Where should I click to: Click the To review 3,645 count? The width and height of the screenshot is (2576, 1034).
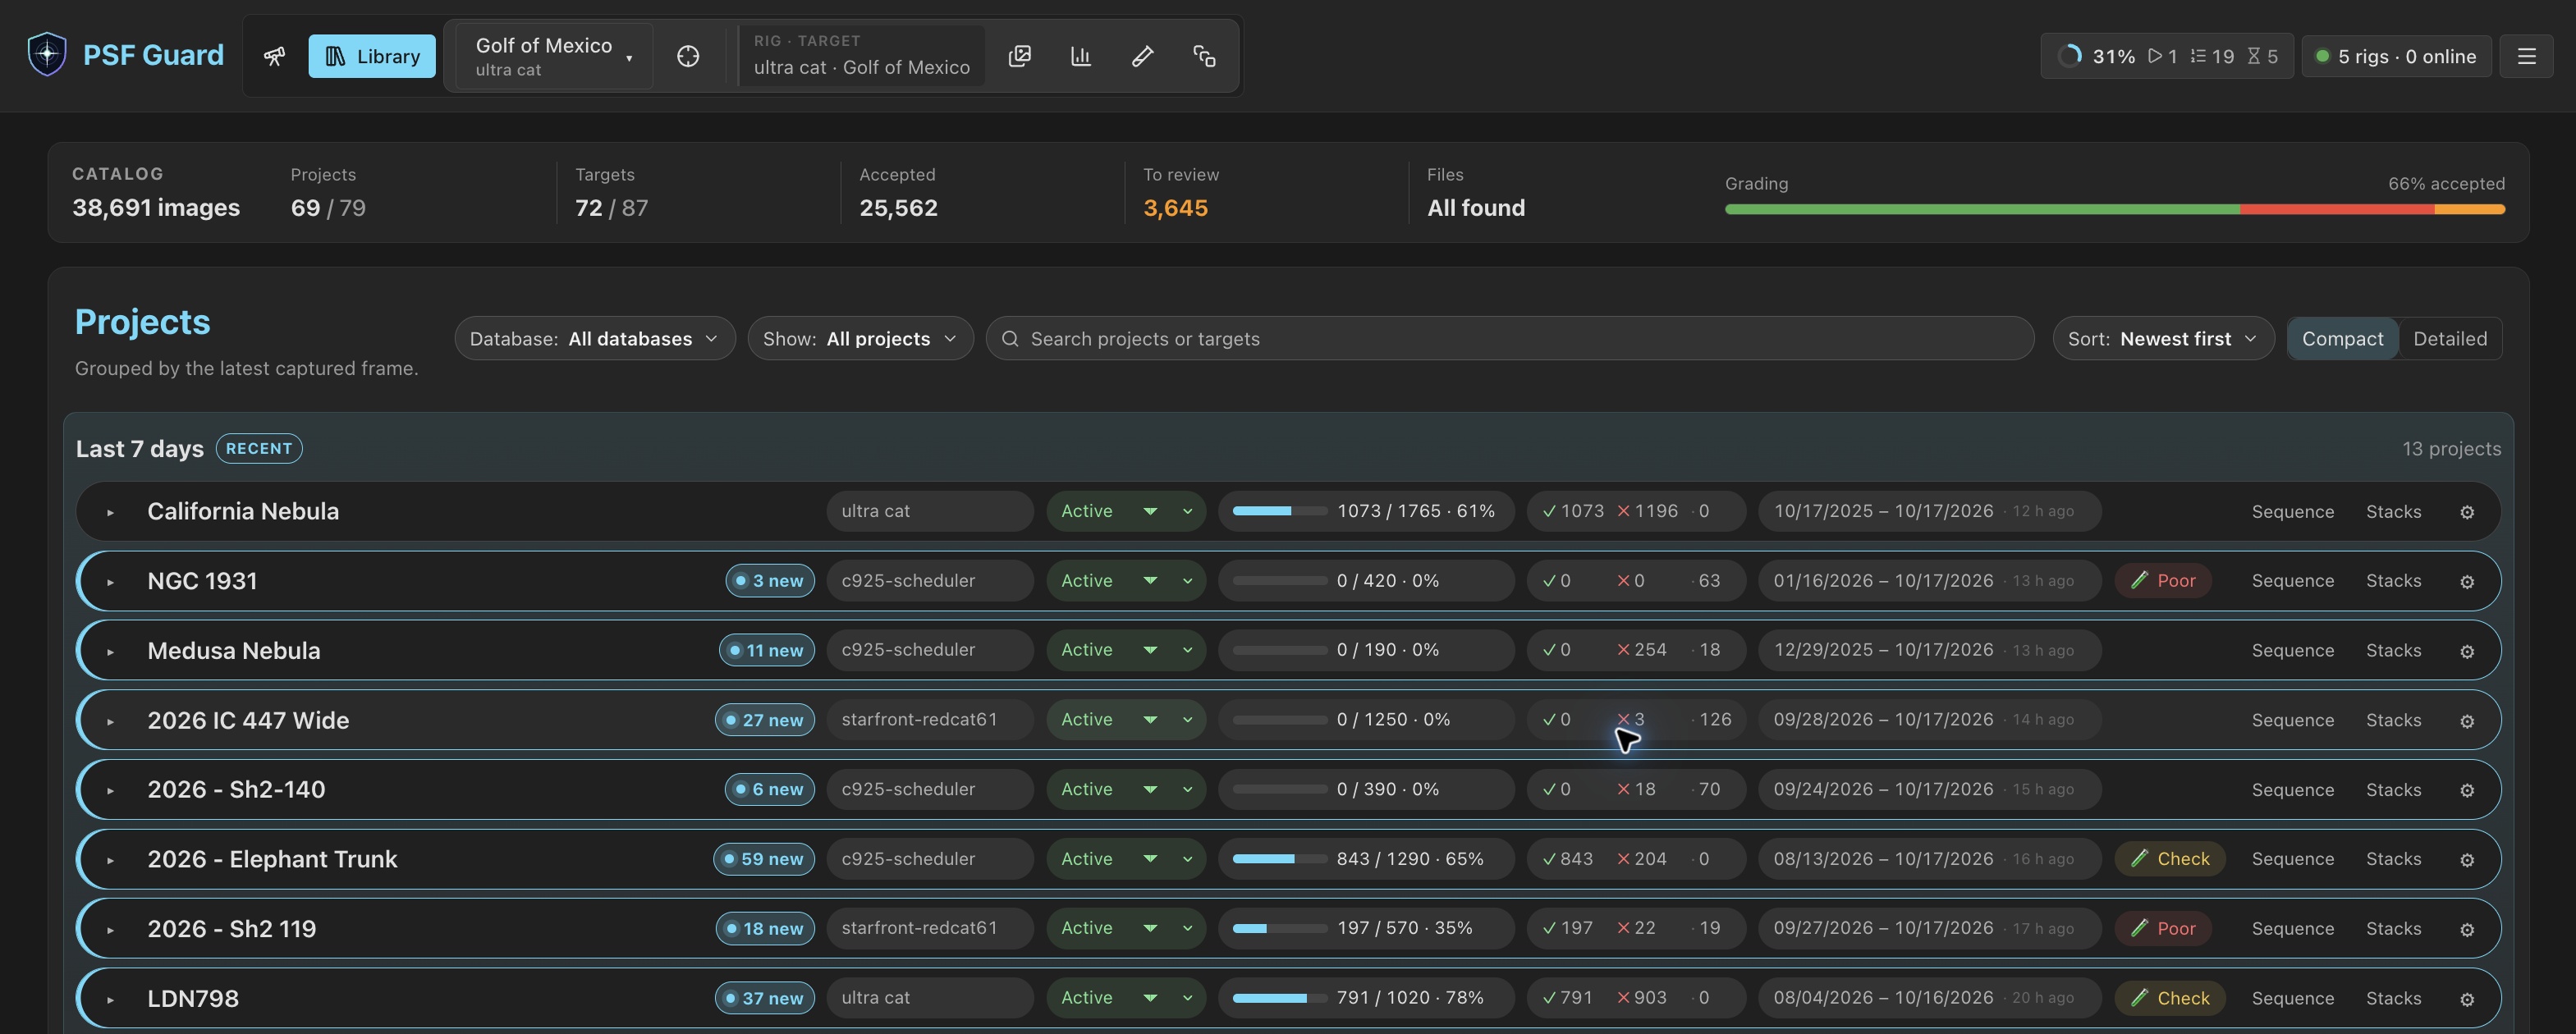1175,208
